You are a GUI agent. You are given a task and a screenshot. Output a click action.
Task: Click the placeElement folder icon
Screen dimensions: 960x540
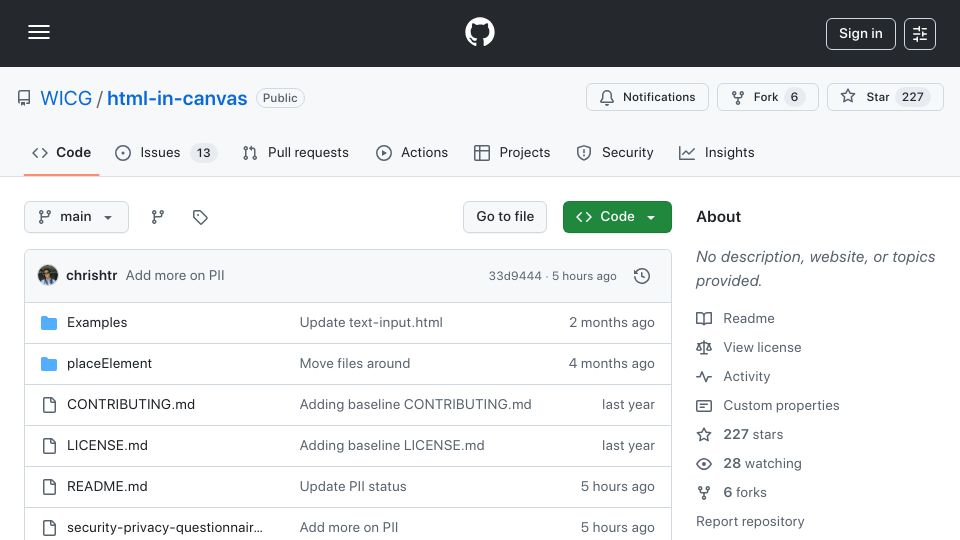(49, 364)
